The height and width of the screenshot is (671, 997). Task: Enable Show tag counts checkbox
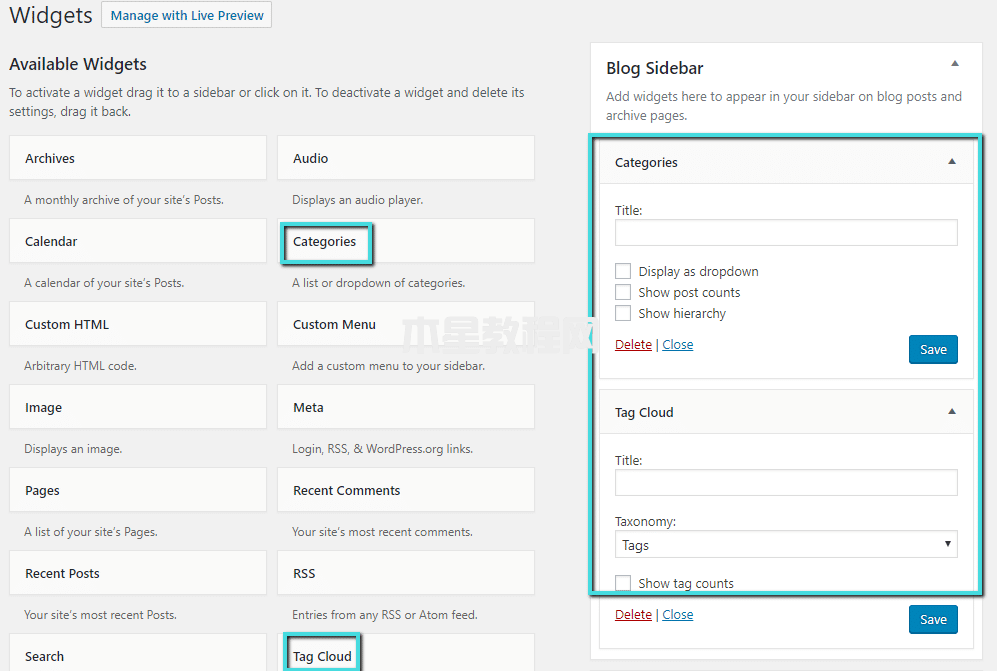click(623, 583)
